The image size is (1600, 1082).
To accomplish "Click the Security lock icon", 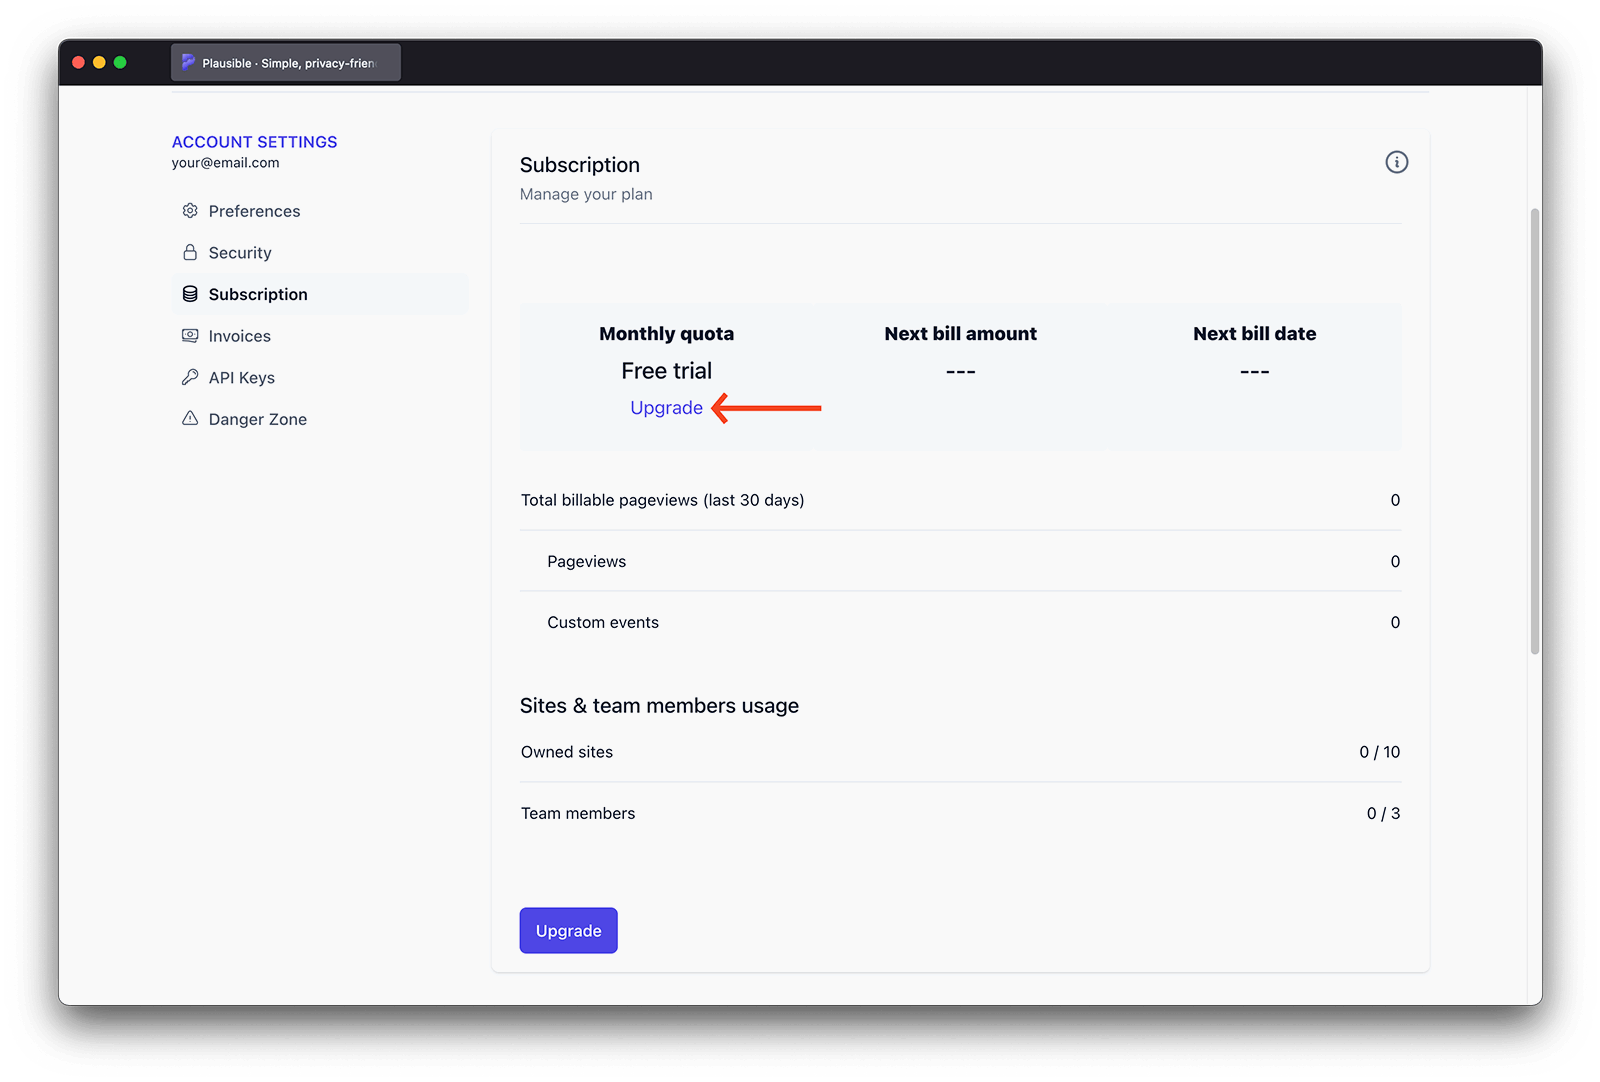I will pyautogui.click(x=190, y=252).
